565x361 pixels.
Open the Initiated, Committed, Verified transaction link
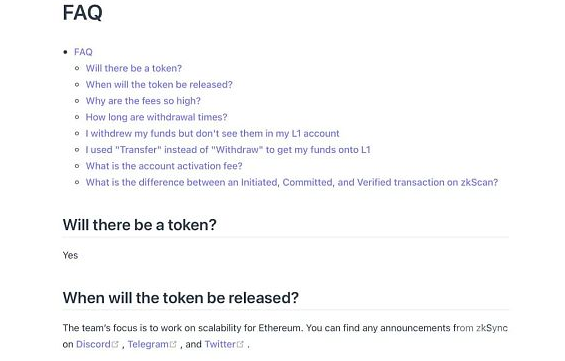tap(292, 182)
